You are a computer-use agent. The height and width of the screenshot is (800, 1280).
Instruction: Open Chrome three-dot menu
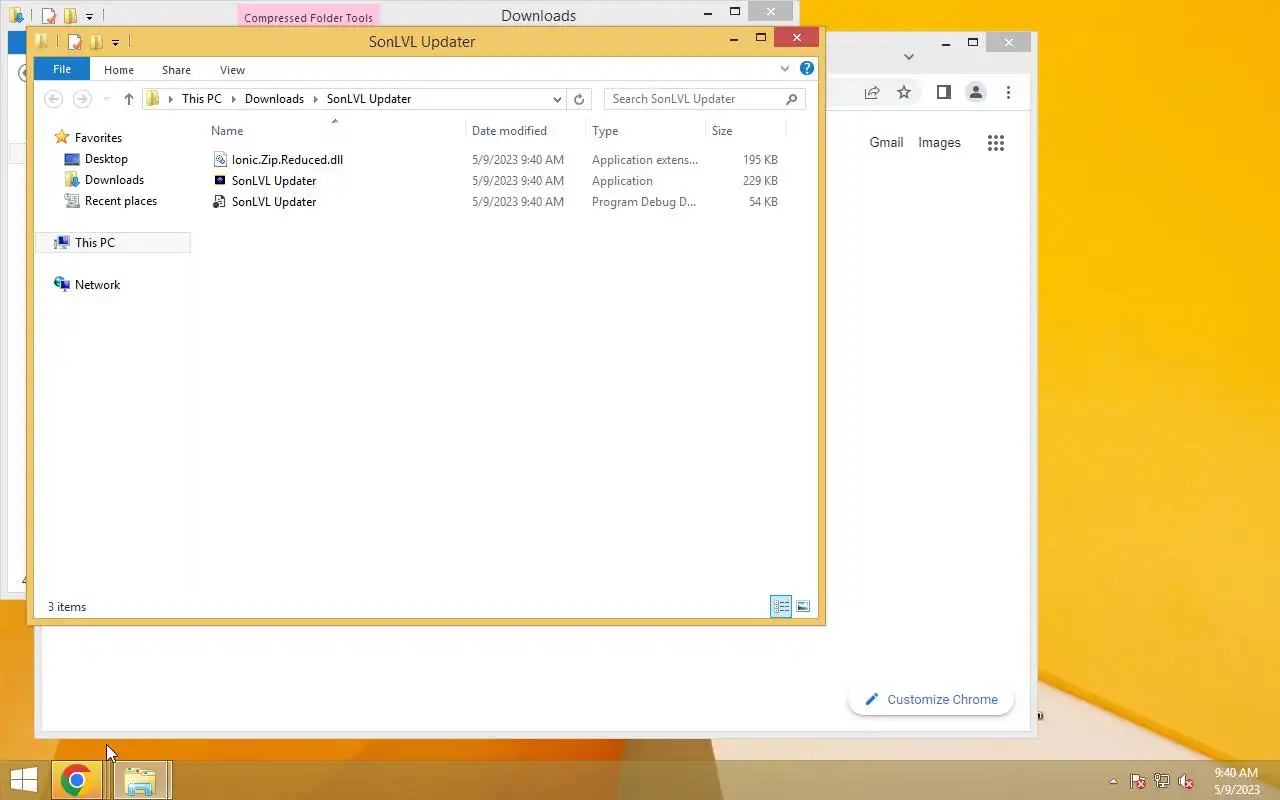point(1008,92)
